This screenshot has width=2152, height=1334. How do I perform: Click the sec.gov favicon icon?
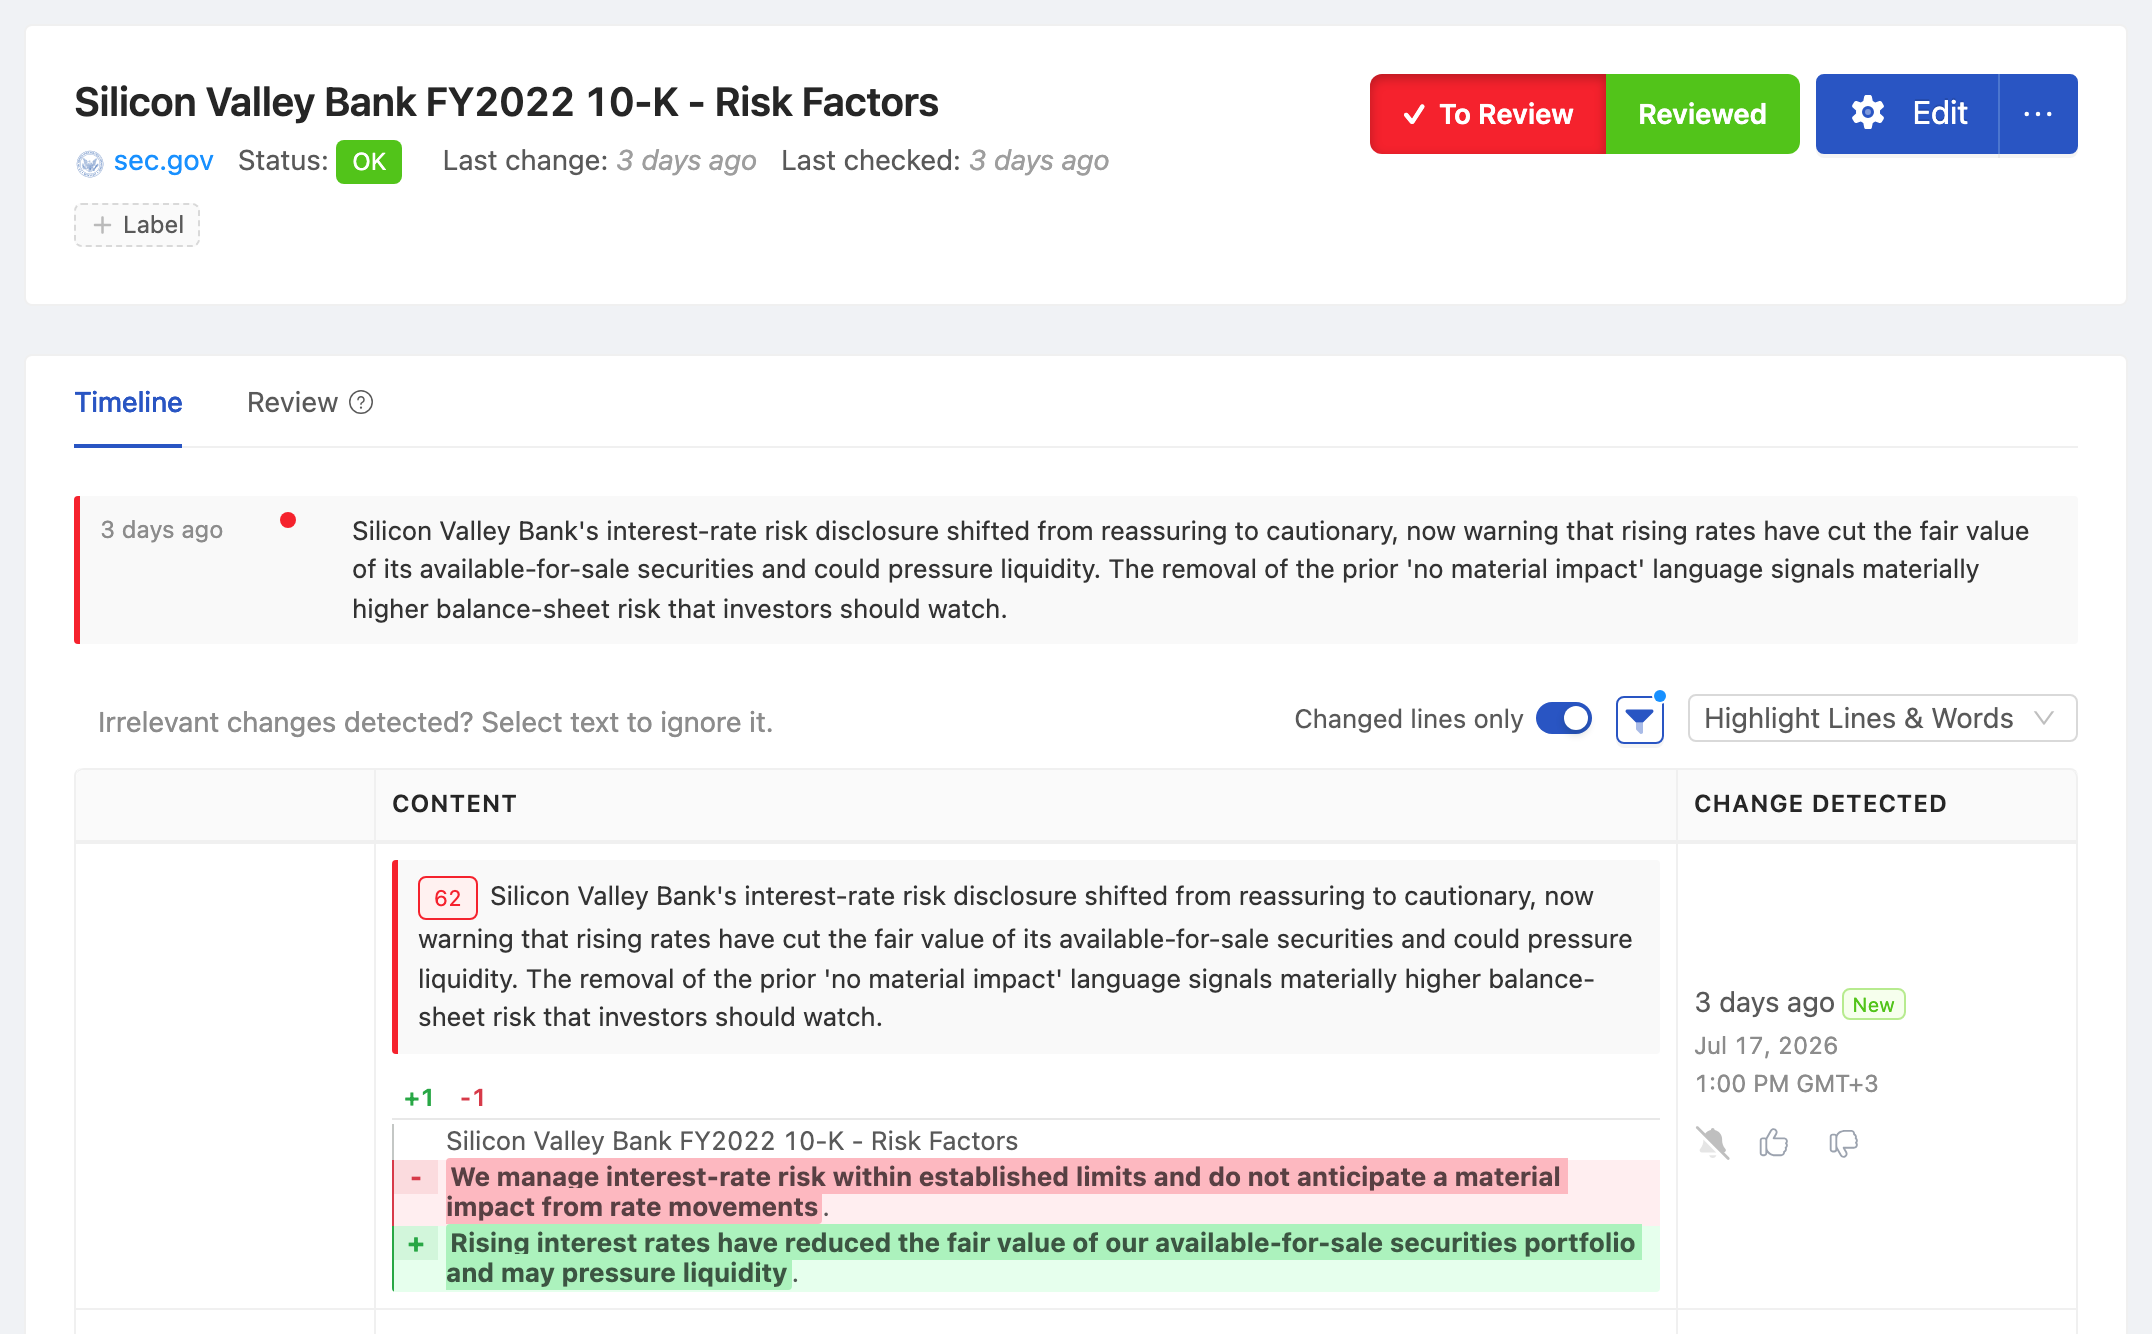pos(90,162)
